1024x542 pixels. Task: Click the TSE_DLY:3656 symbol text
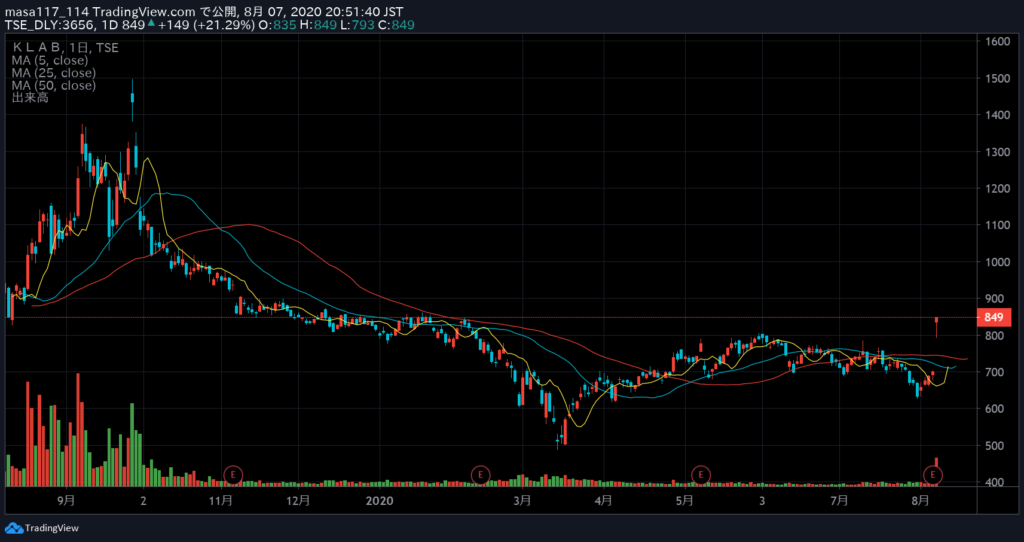(52, 25)
